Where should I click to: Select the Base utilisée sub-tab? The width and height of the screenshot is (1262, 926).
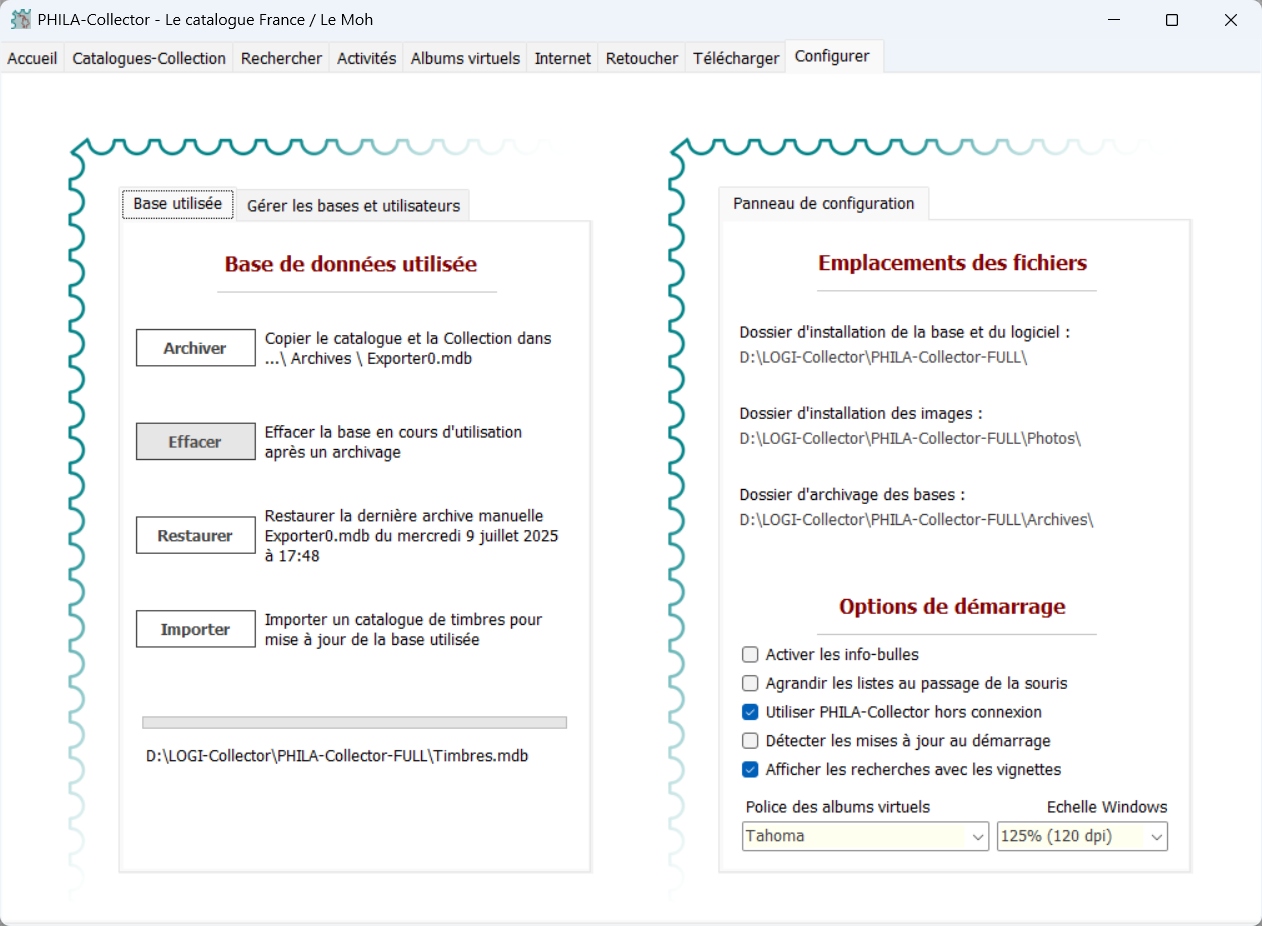click(x=178, y=203)
